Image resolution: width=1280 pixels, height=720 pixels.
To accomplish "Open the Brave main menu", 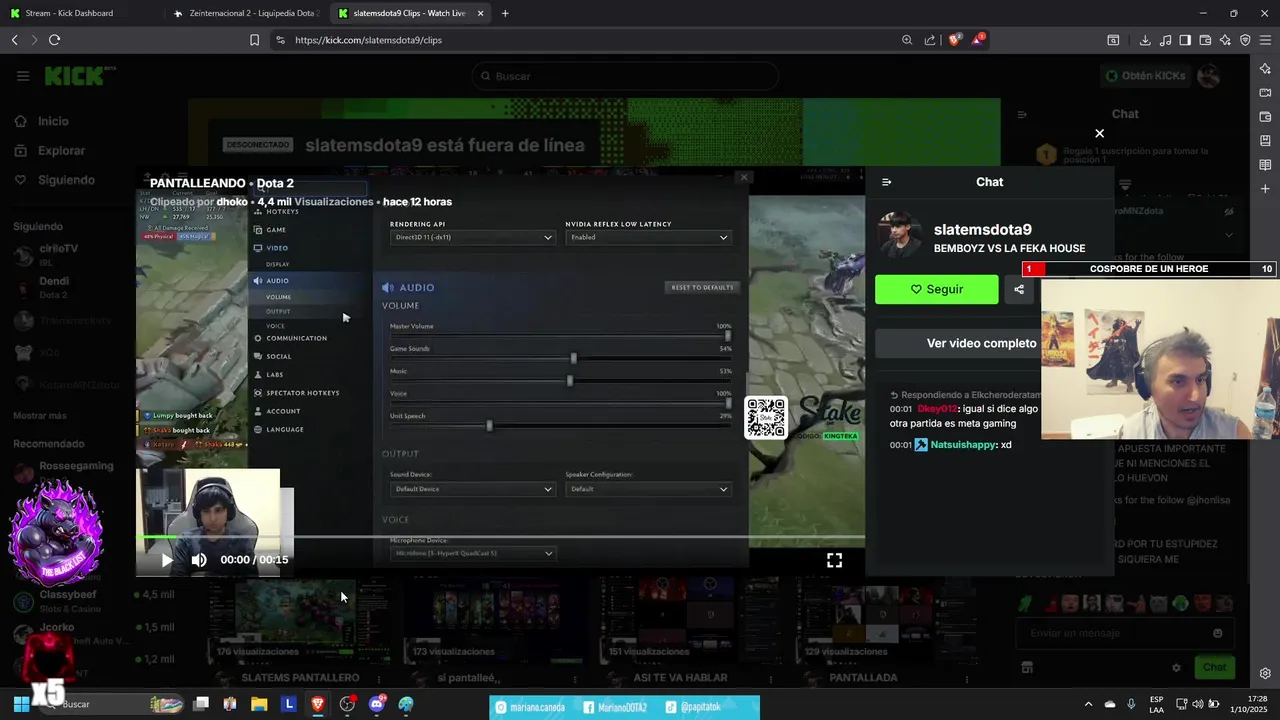I will click(1265, 40).
